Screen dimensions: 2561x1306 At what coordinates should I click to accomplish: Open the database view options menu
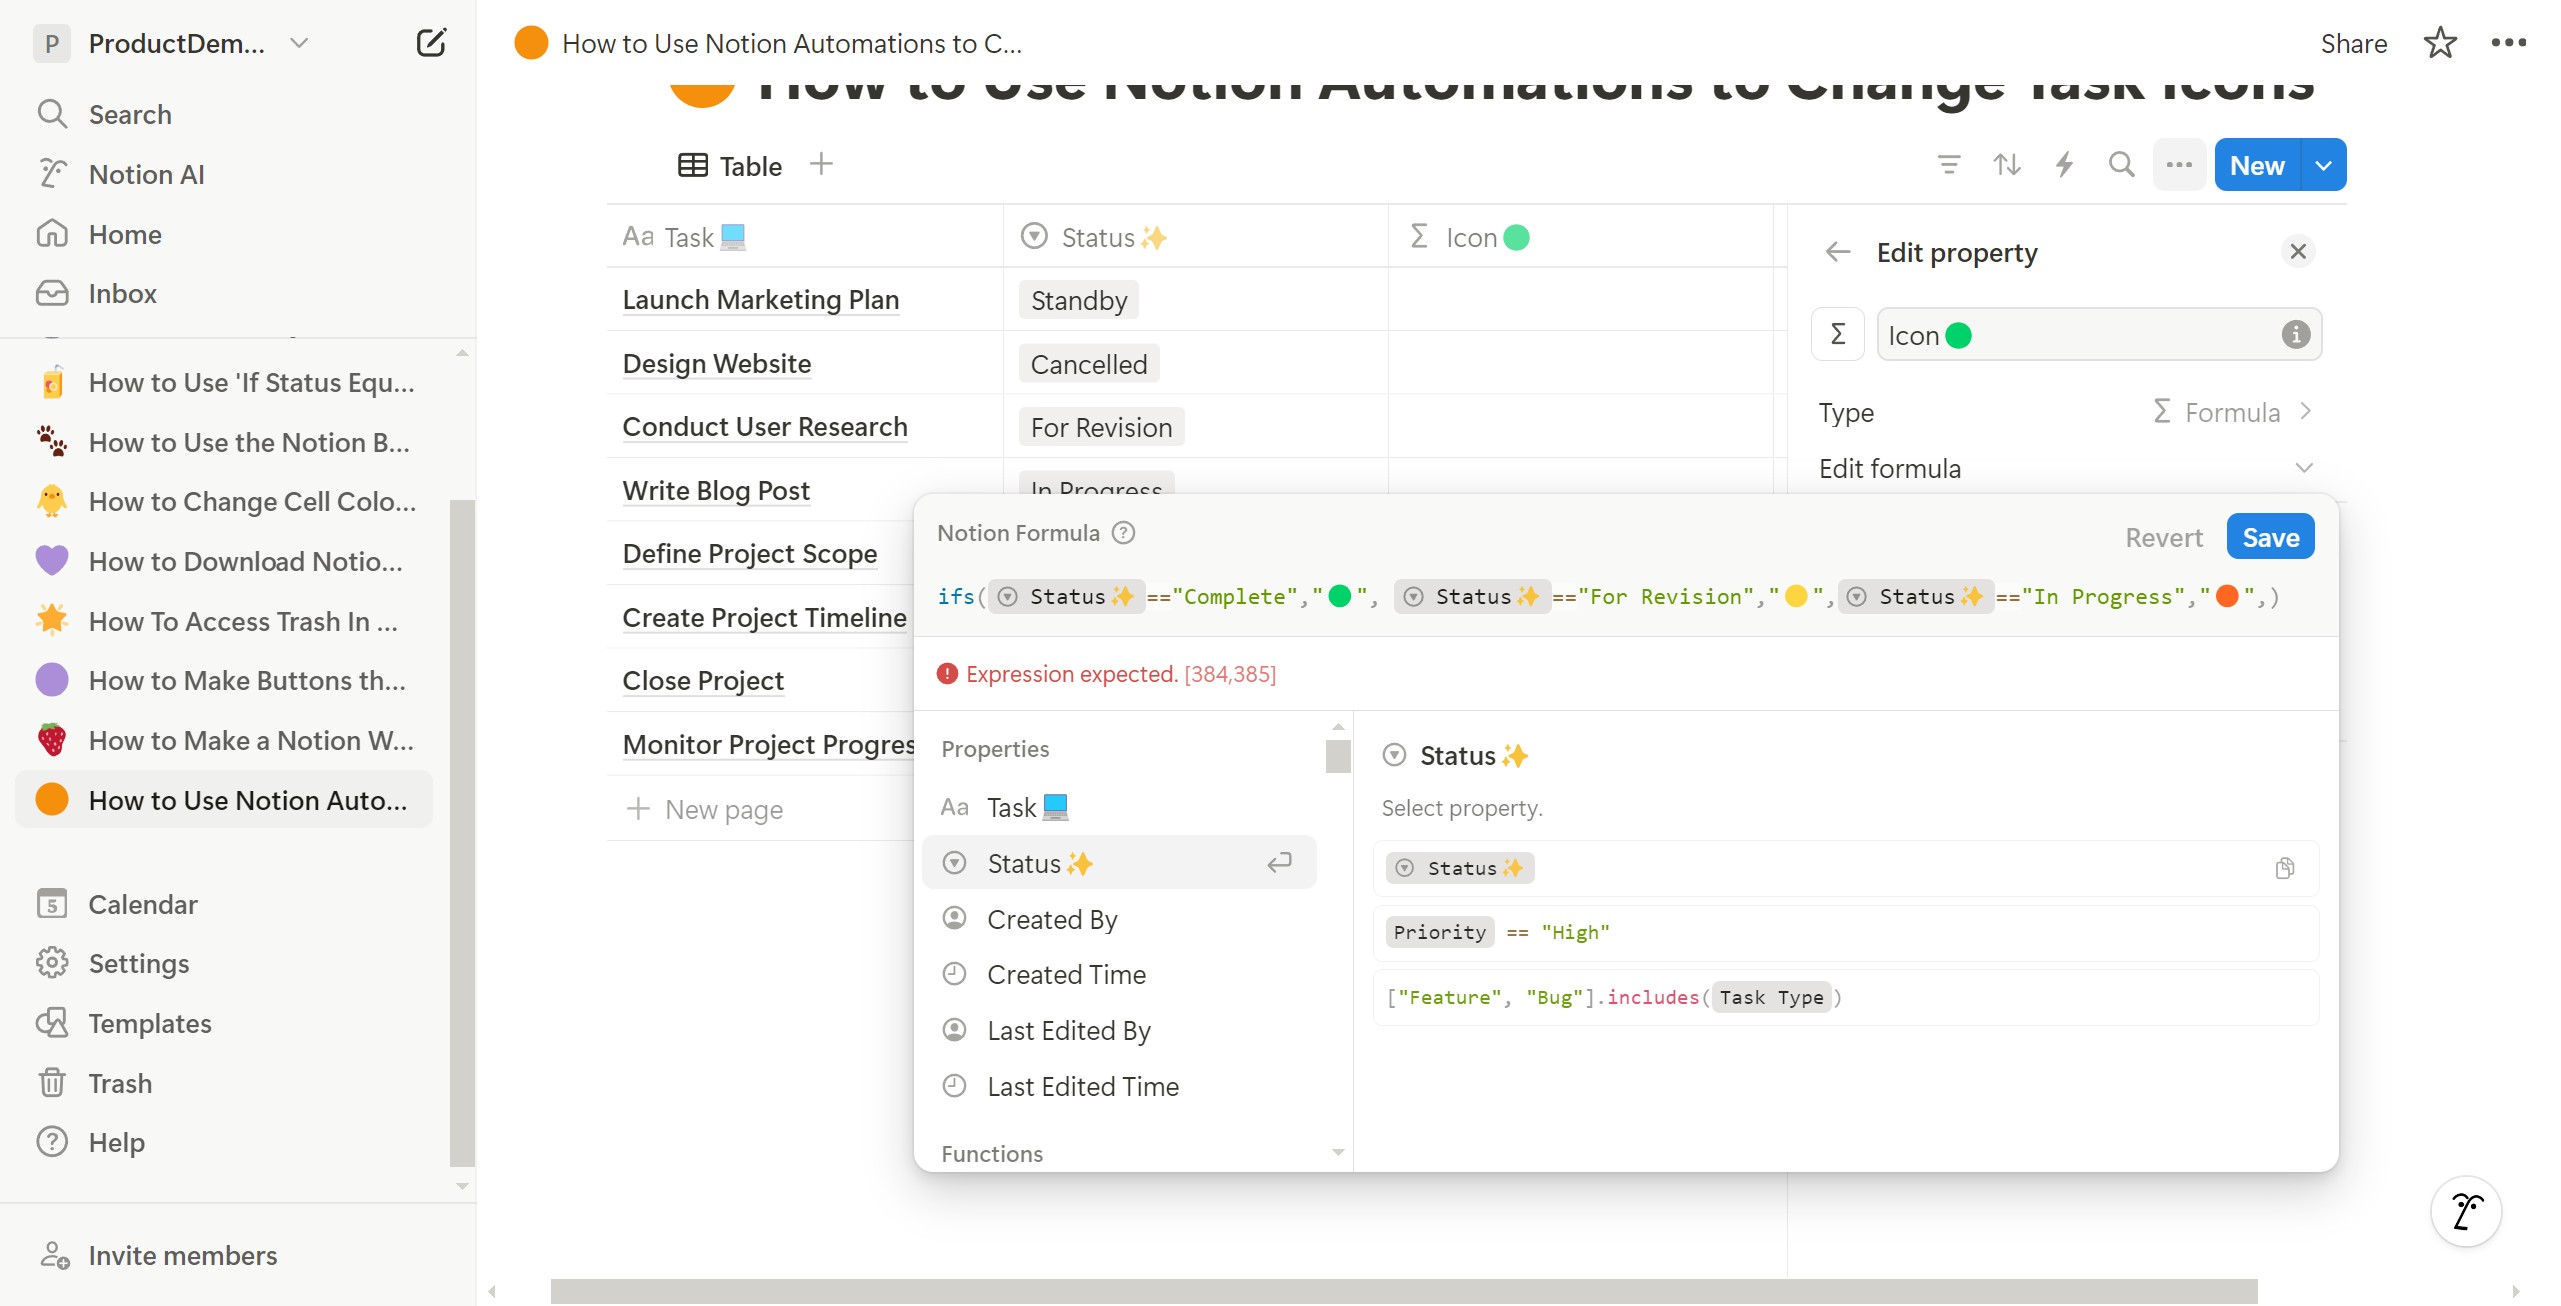2179,165
